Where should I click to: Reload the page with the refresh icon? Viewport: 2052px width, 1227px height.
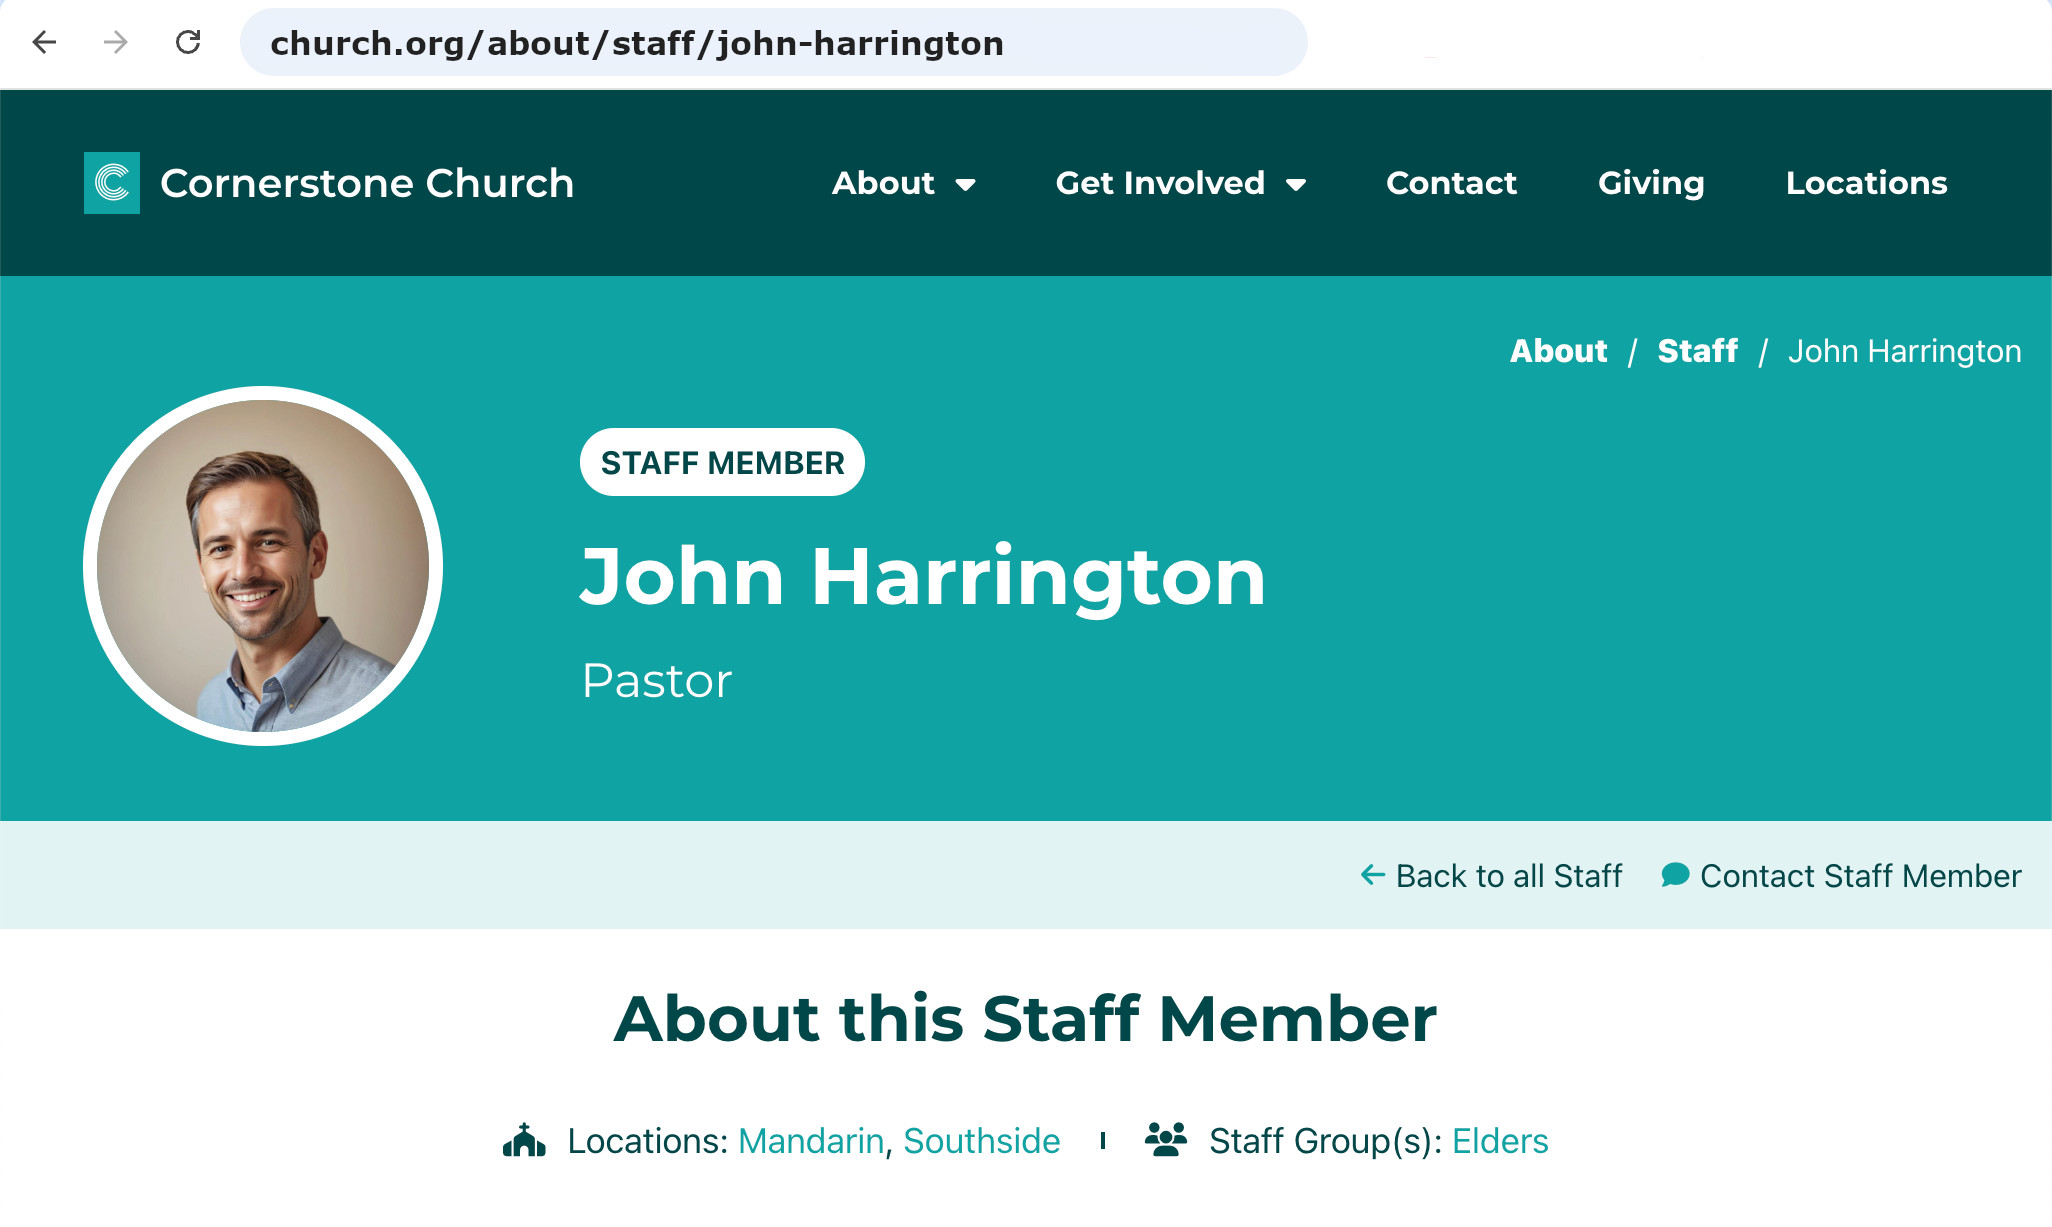[188, 42]
